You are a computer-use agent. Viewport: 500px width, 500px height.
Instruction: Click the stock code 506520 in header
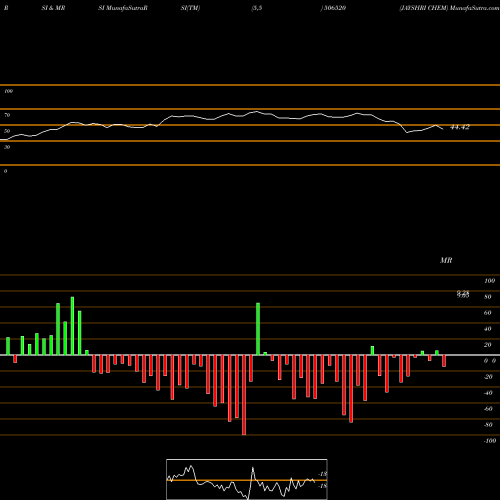[x=335, y=8]
